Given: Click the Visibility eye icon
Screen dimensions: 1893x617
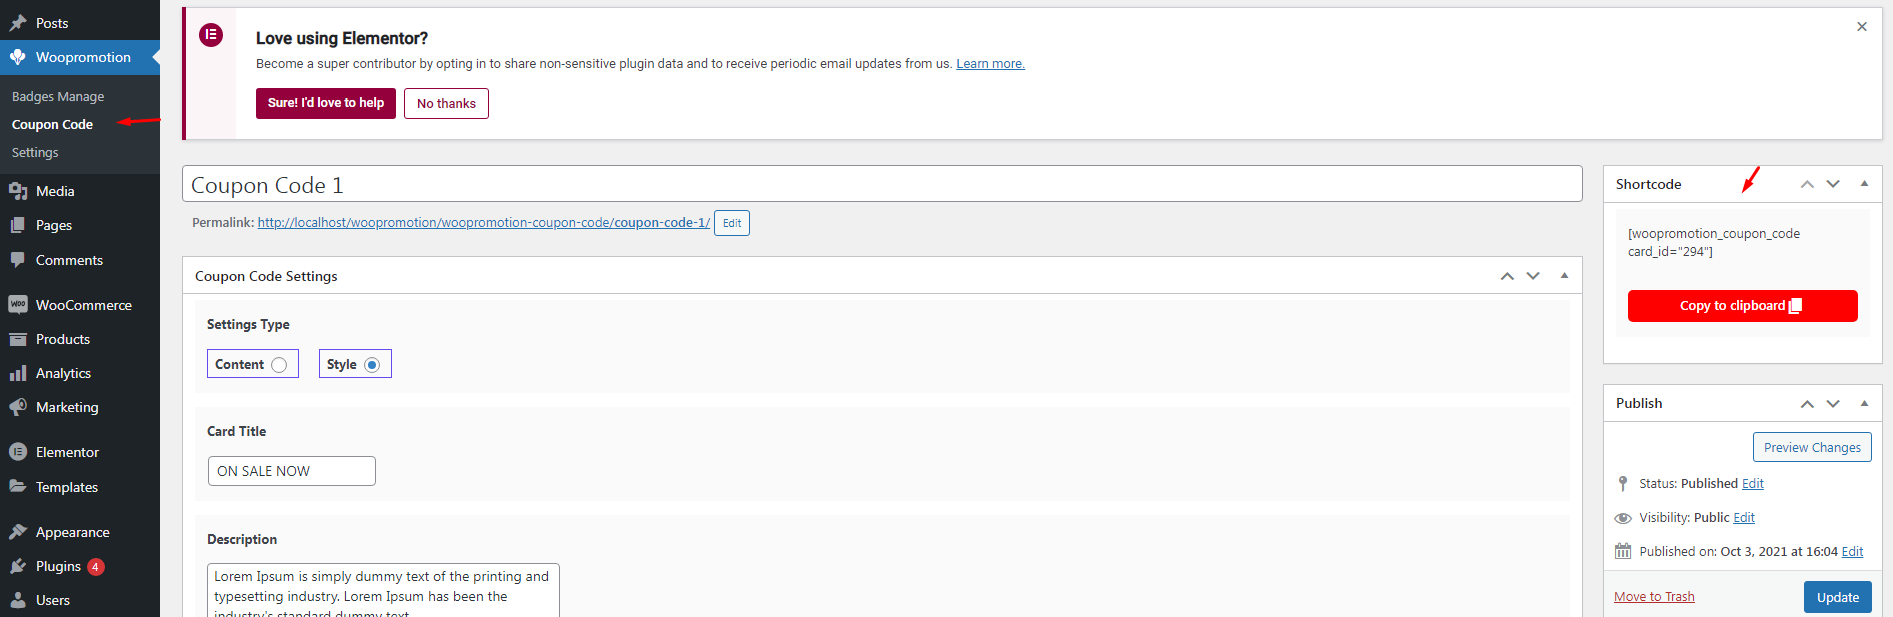Looking at the screenshot, I should [1623, 518].
